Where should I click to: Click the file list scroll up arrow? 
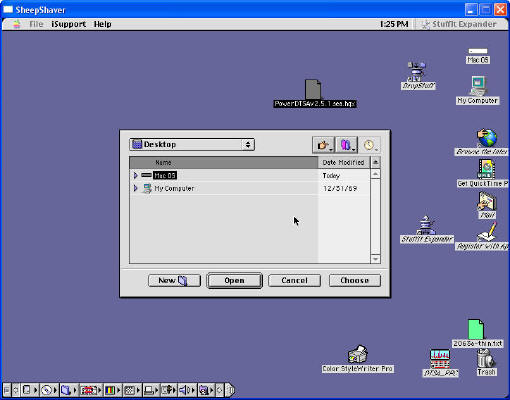tap(375, 174)
